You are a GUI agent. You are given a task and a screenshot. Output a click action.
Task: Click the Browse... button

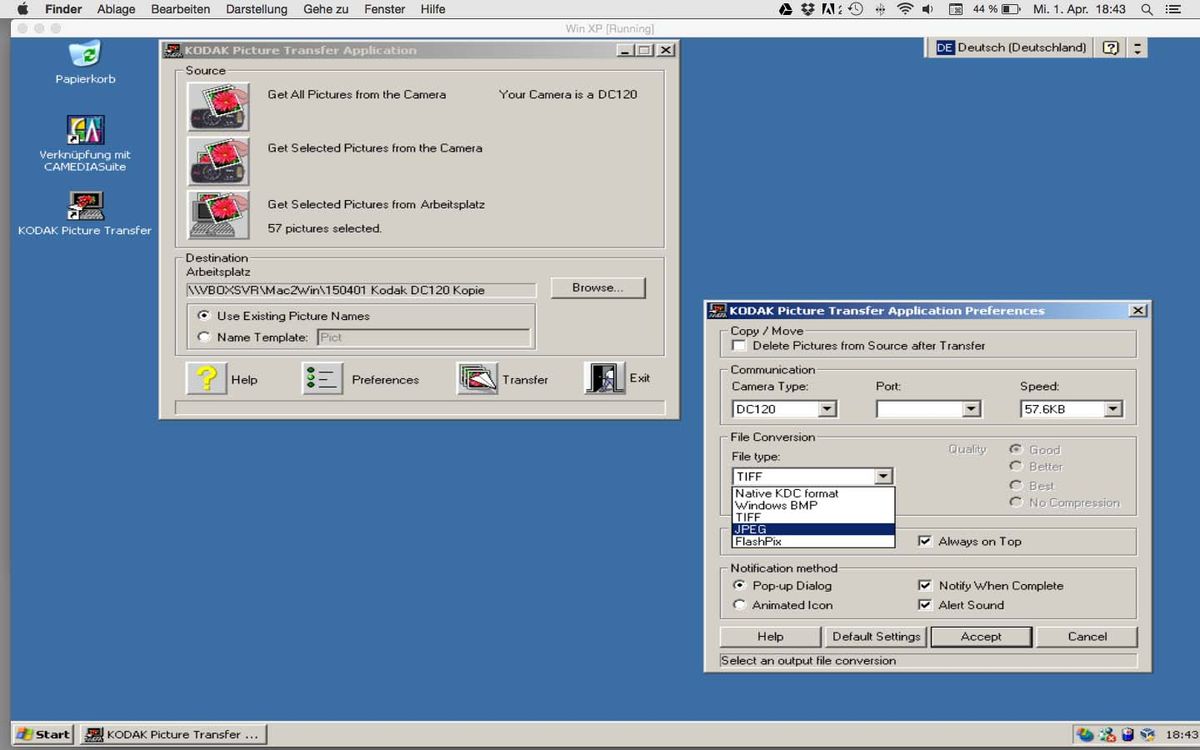point(597,288)
